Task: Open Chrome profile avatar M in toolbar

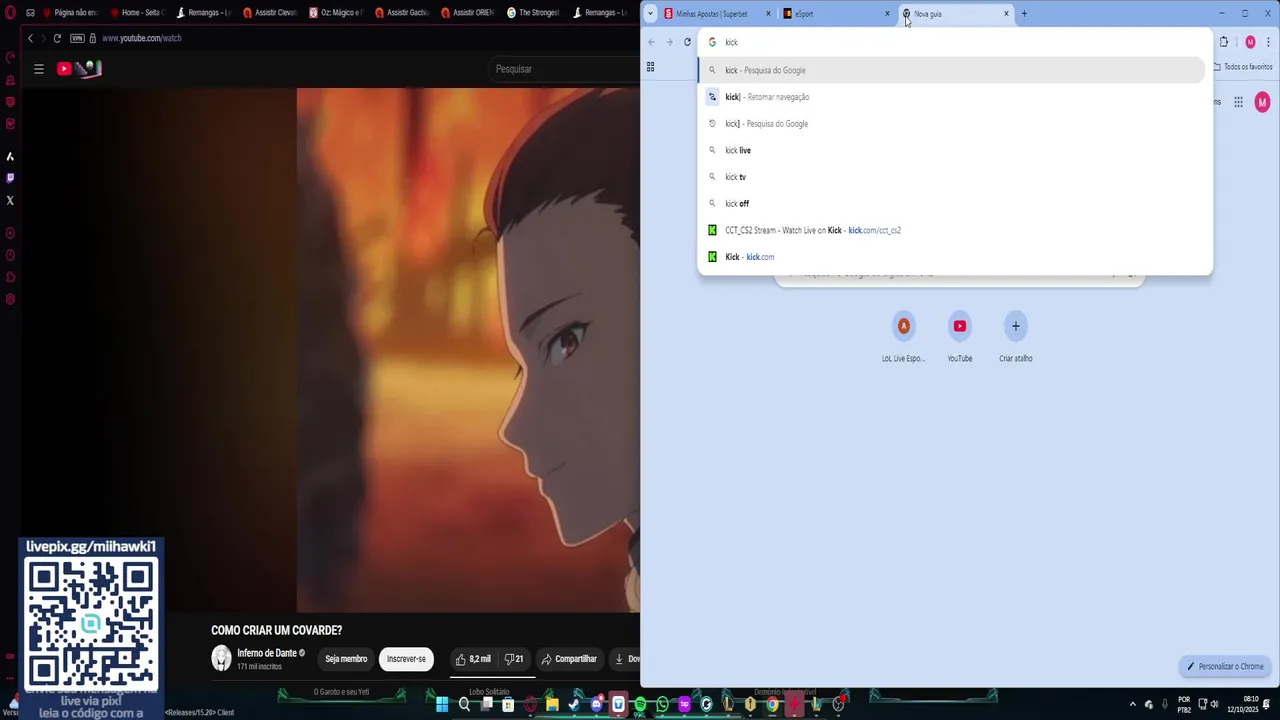Action: tap(1250, 42)
